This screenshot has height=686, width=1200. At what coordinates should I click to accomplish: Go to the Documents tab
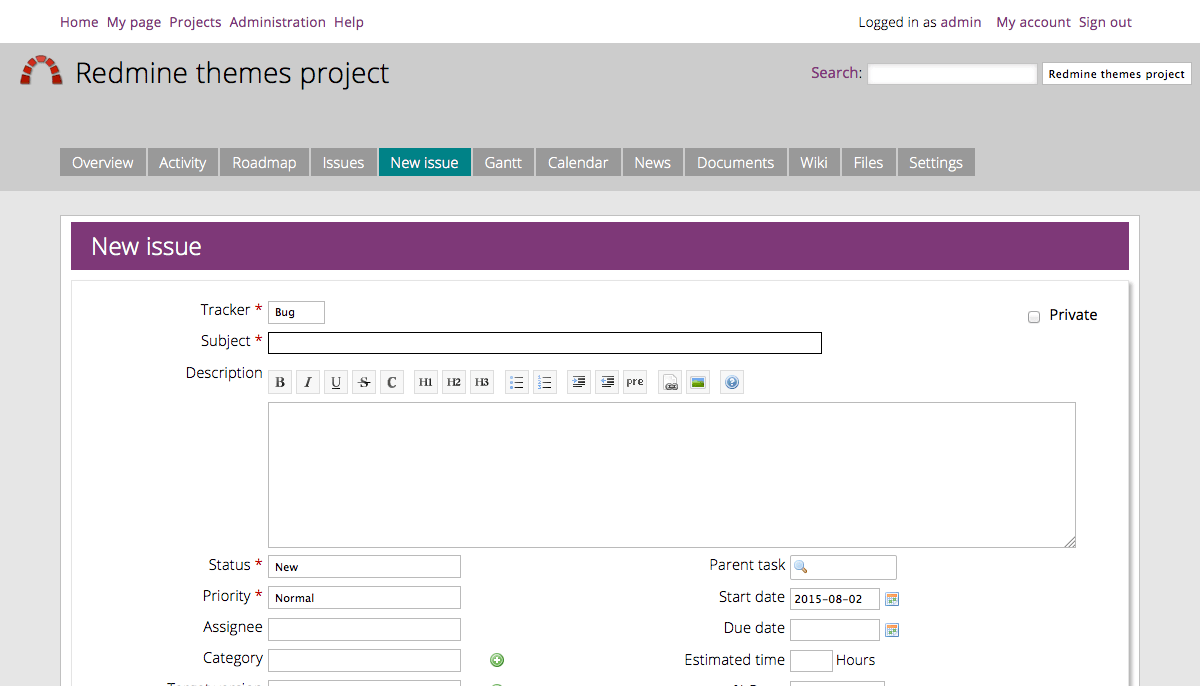(736, 162)
